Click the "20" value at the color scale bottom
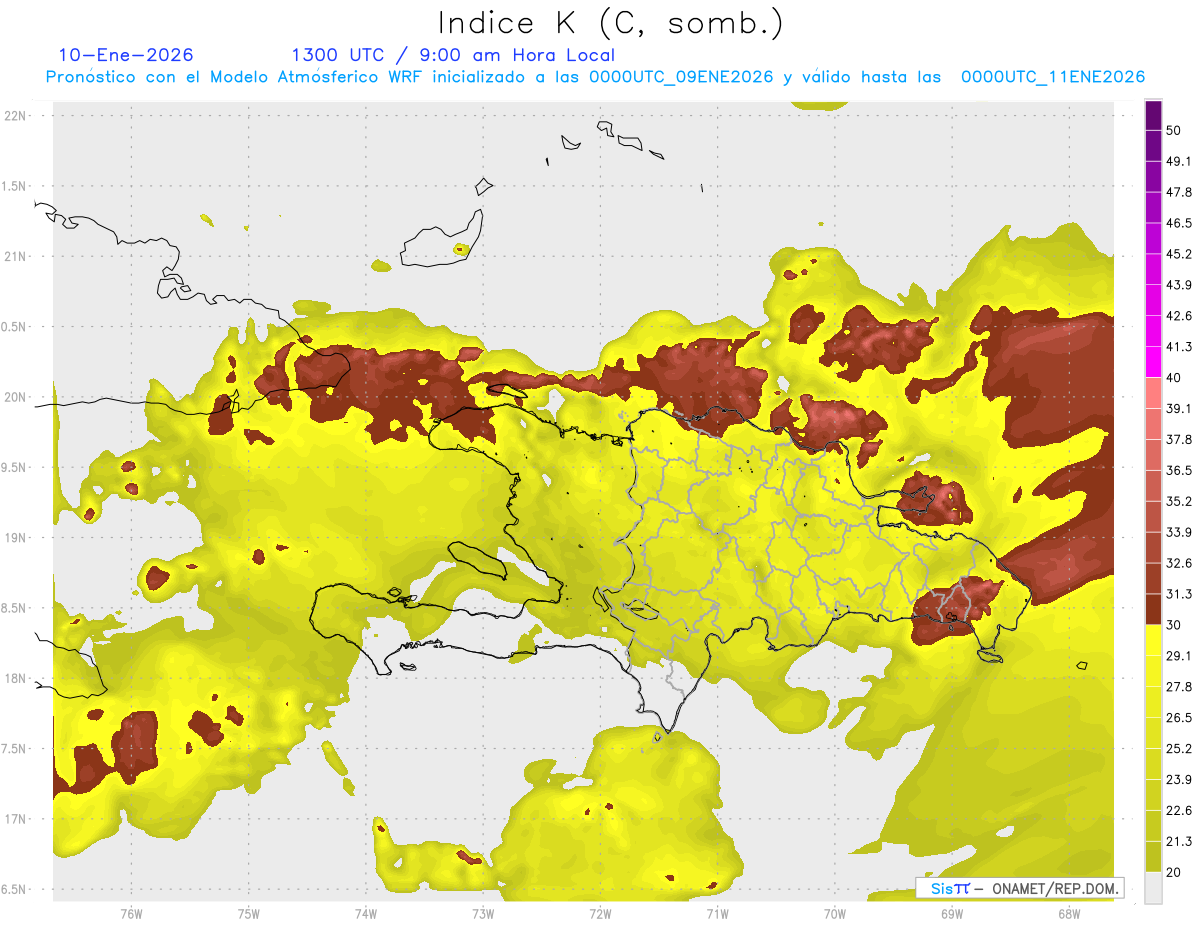 coord(1174,872)
